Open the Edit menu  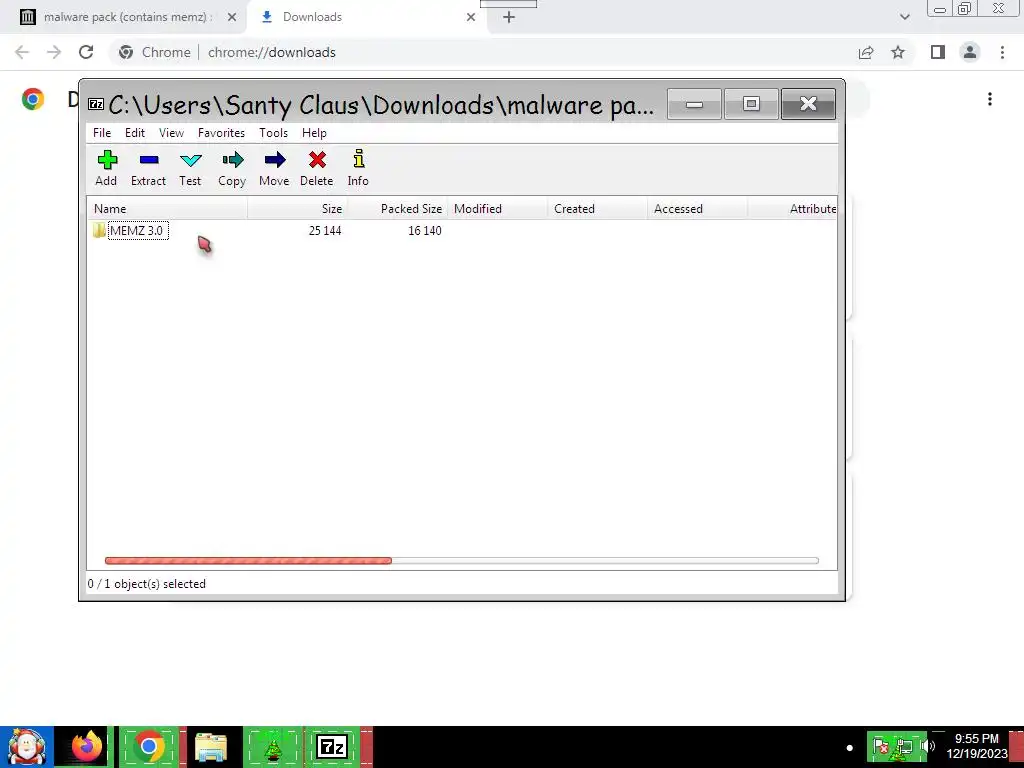point(135,133)
